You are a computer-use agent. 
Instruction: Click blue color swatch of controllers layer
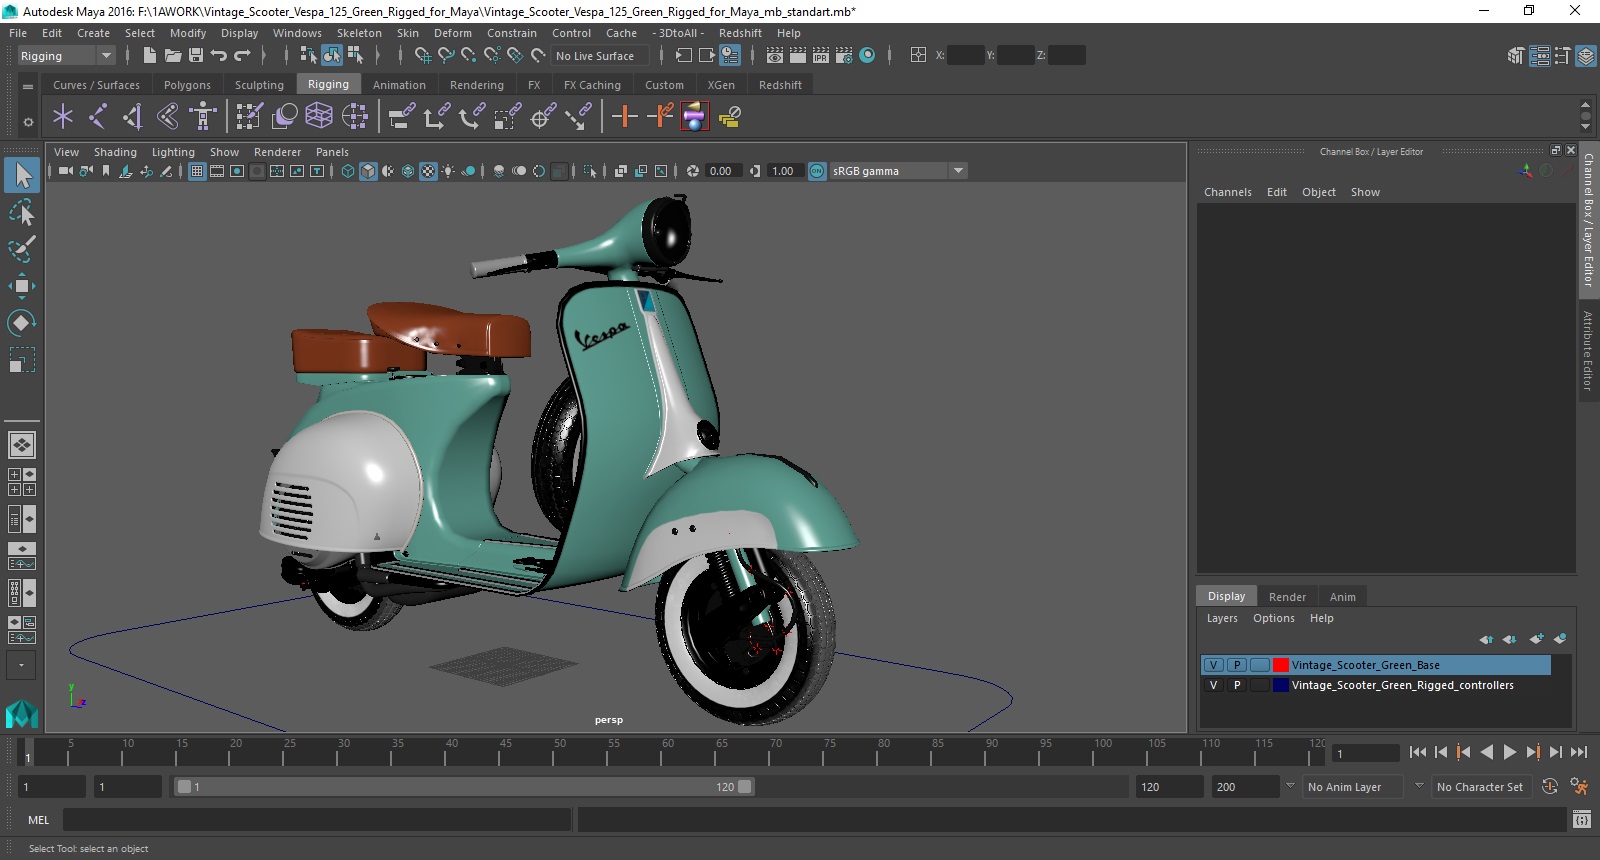tap(1280, 685)
